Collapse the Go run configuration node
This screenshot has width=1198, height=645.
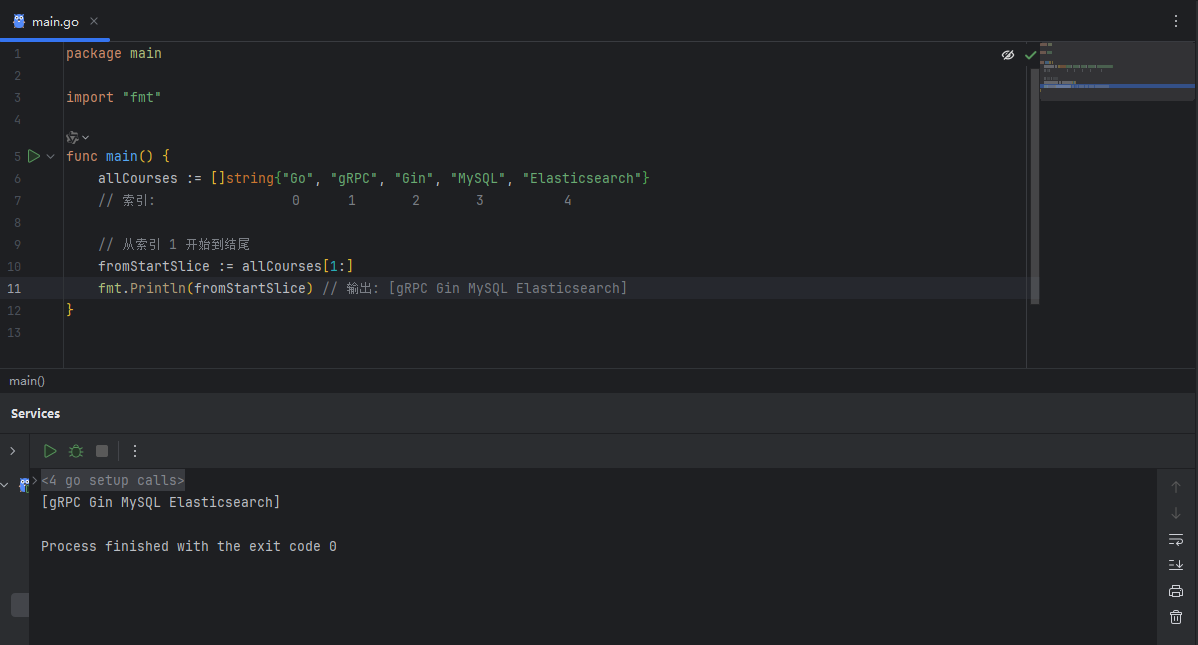click(x=5, y=485)
